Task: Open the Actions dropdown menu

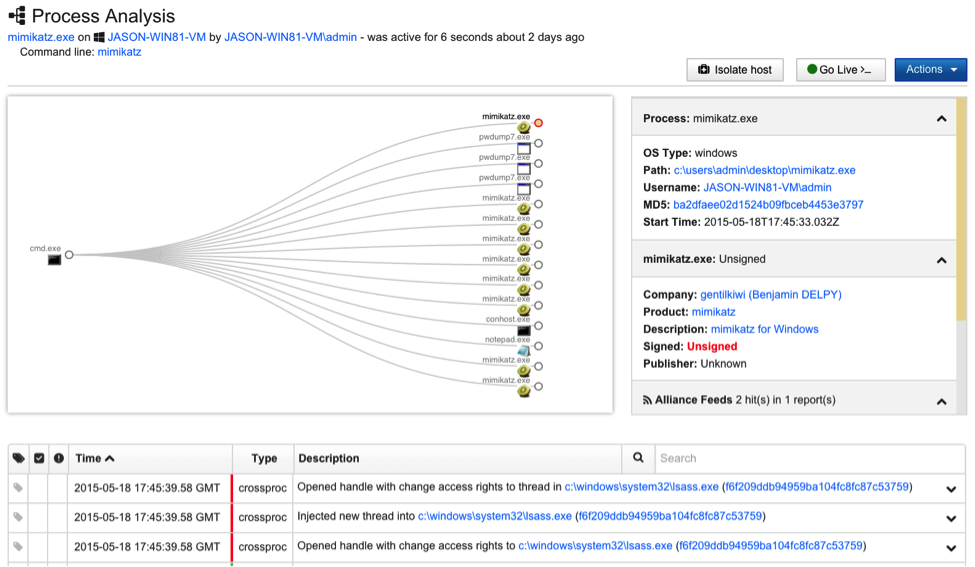Action: click(930, 70)
